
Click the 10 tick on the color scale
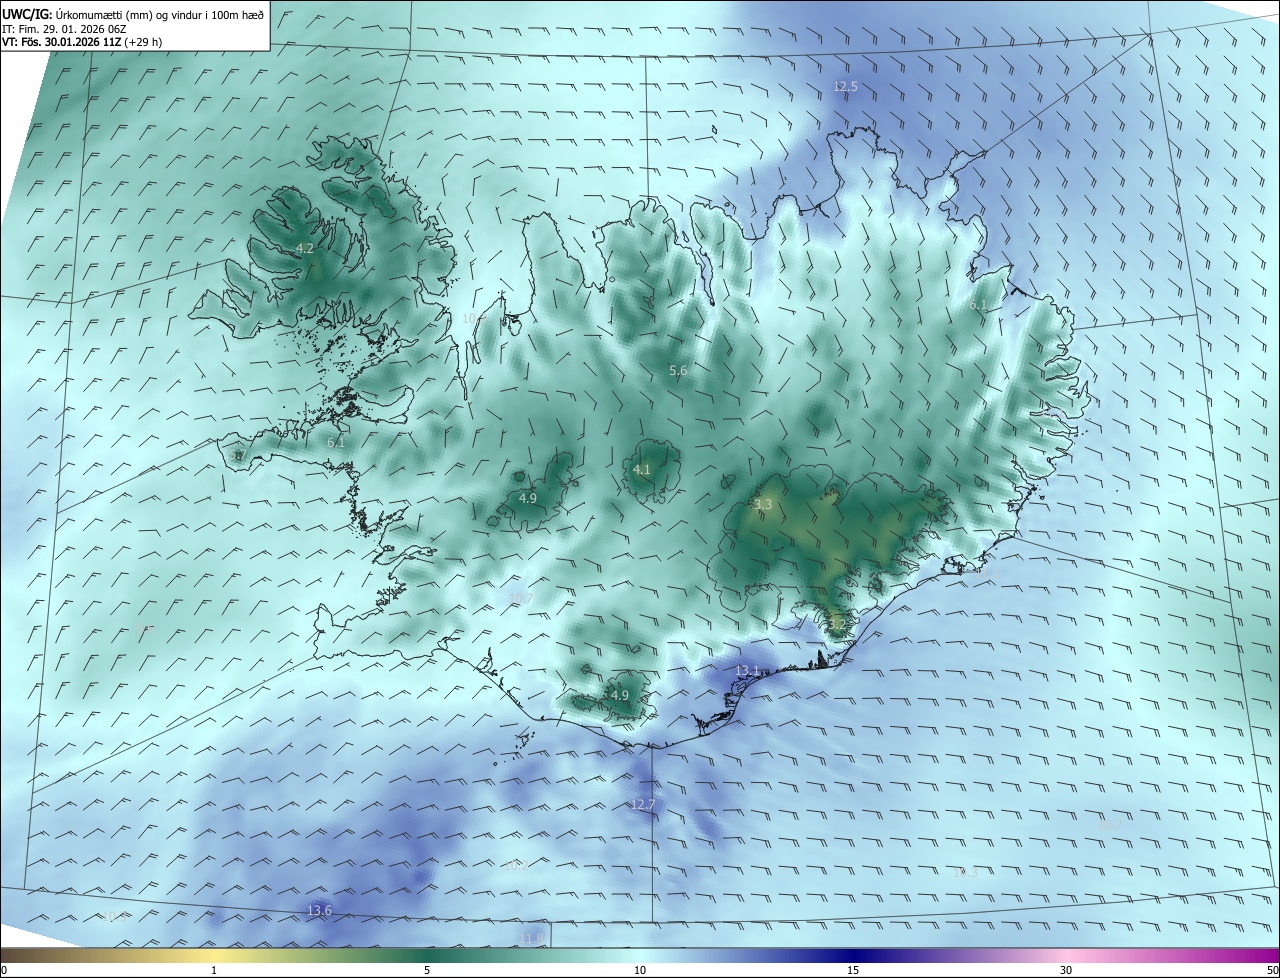pyautogui.click(x=640, y=970)
